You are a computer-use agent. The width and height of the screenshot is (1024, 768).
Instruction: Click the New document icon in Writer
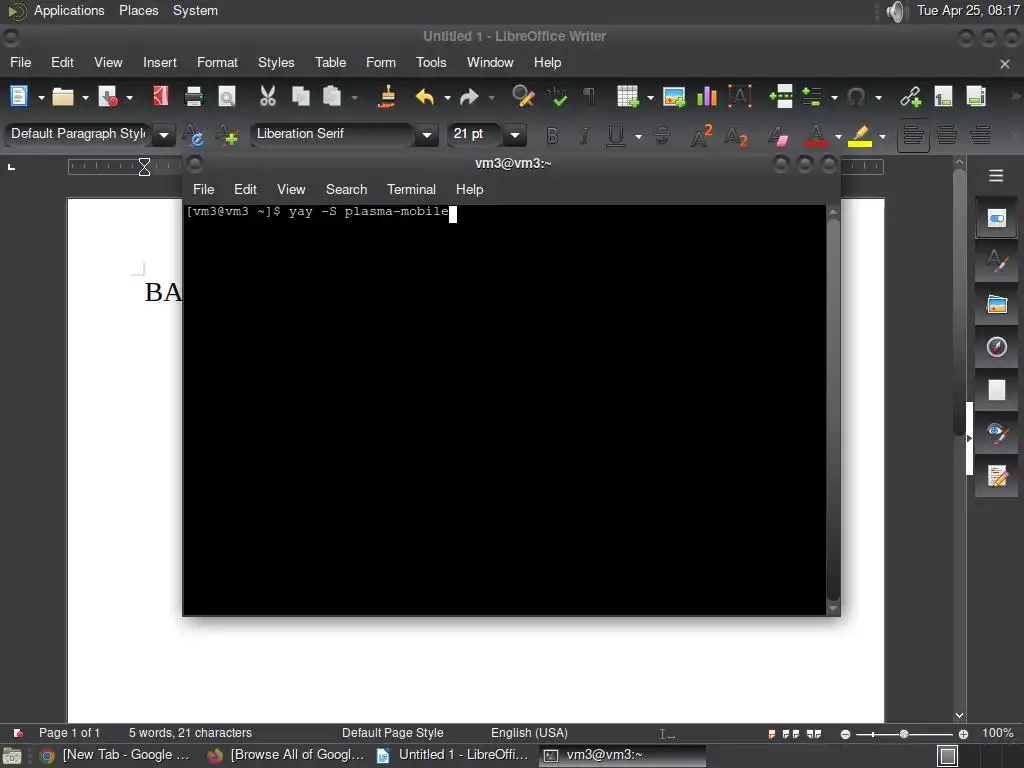pos(18,97)
